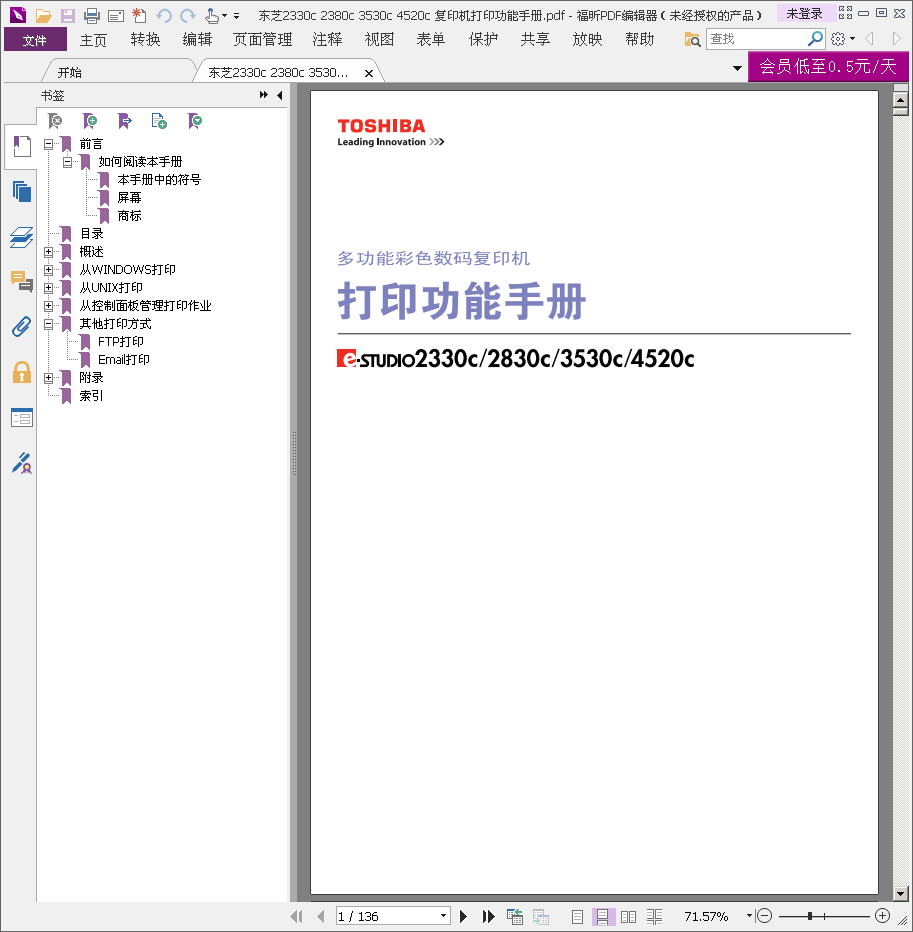This screenshot has height=932, width=913.
Task: Zoom out with the minus button
Action: 766,916
